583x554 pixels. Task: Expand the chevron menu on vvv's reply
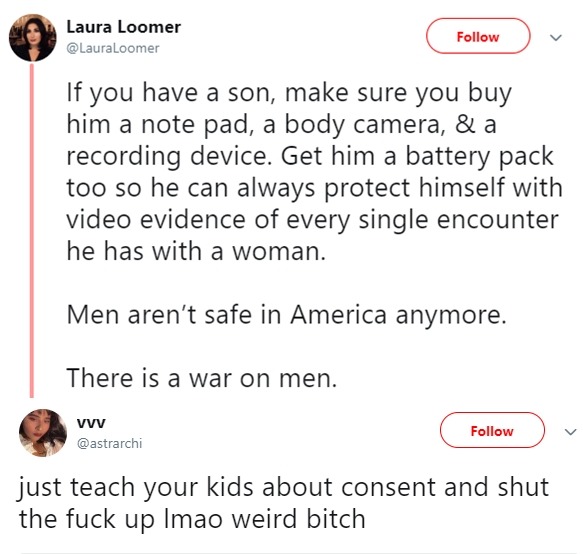pos(570,432)
